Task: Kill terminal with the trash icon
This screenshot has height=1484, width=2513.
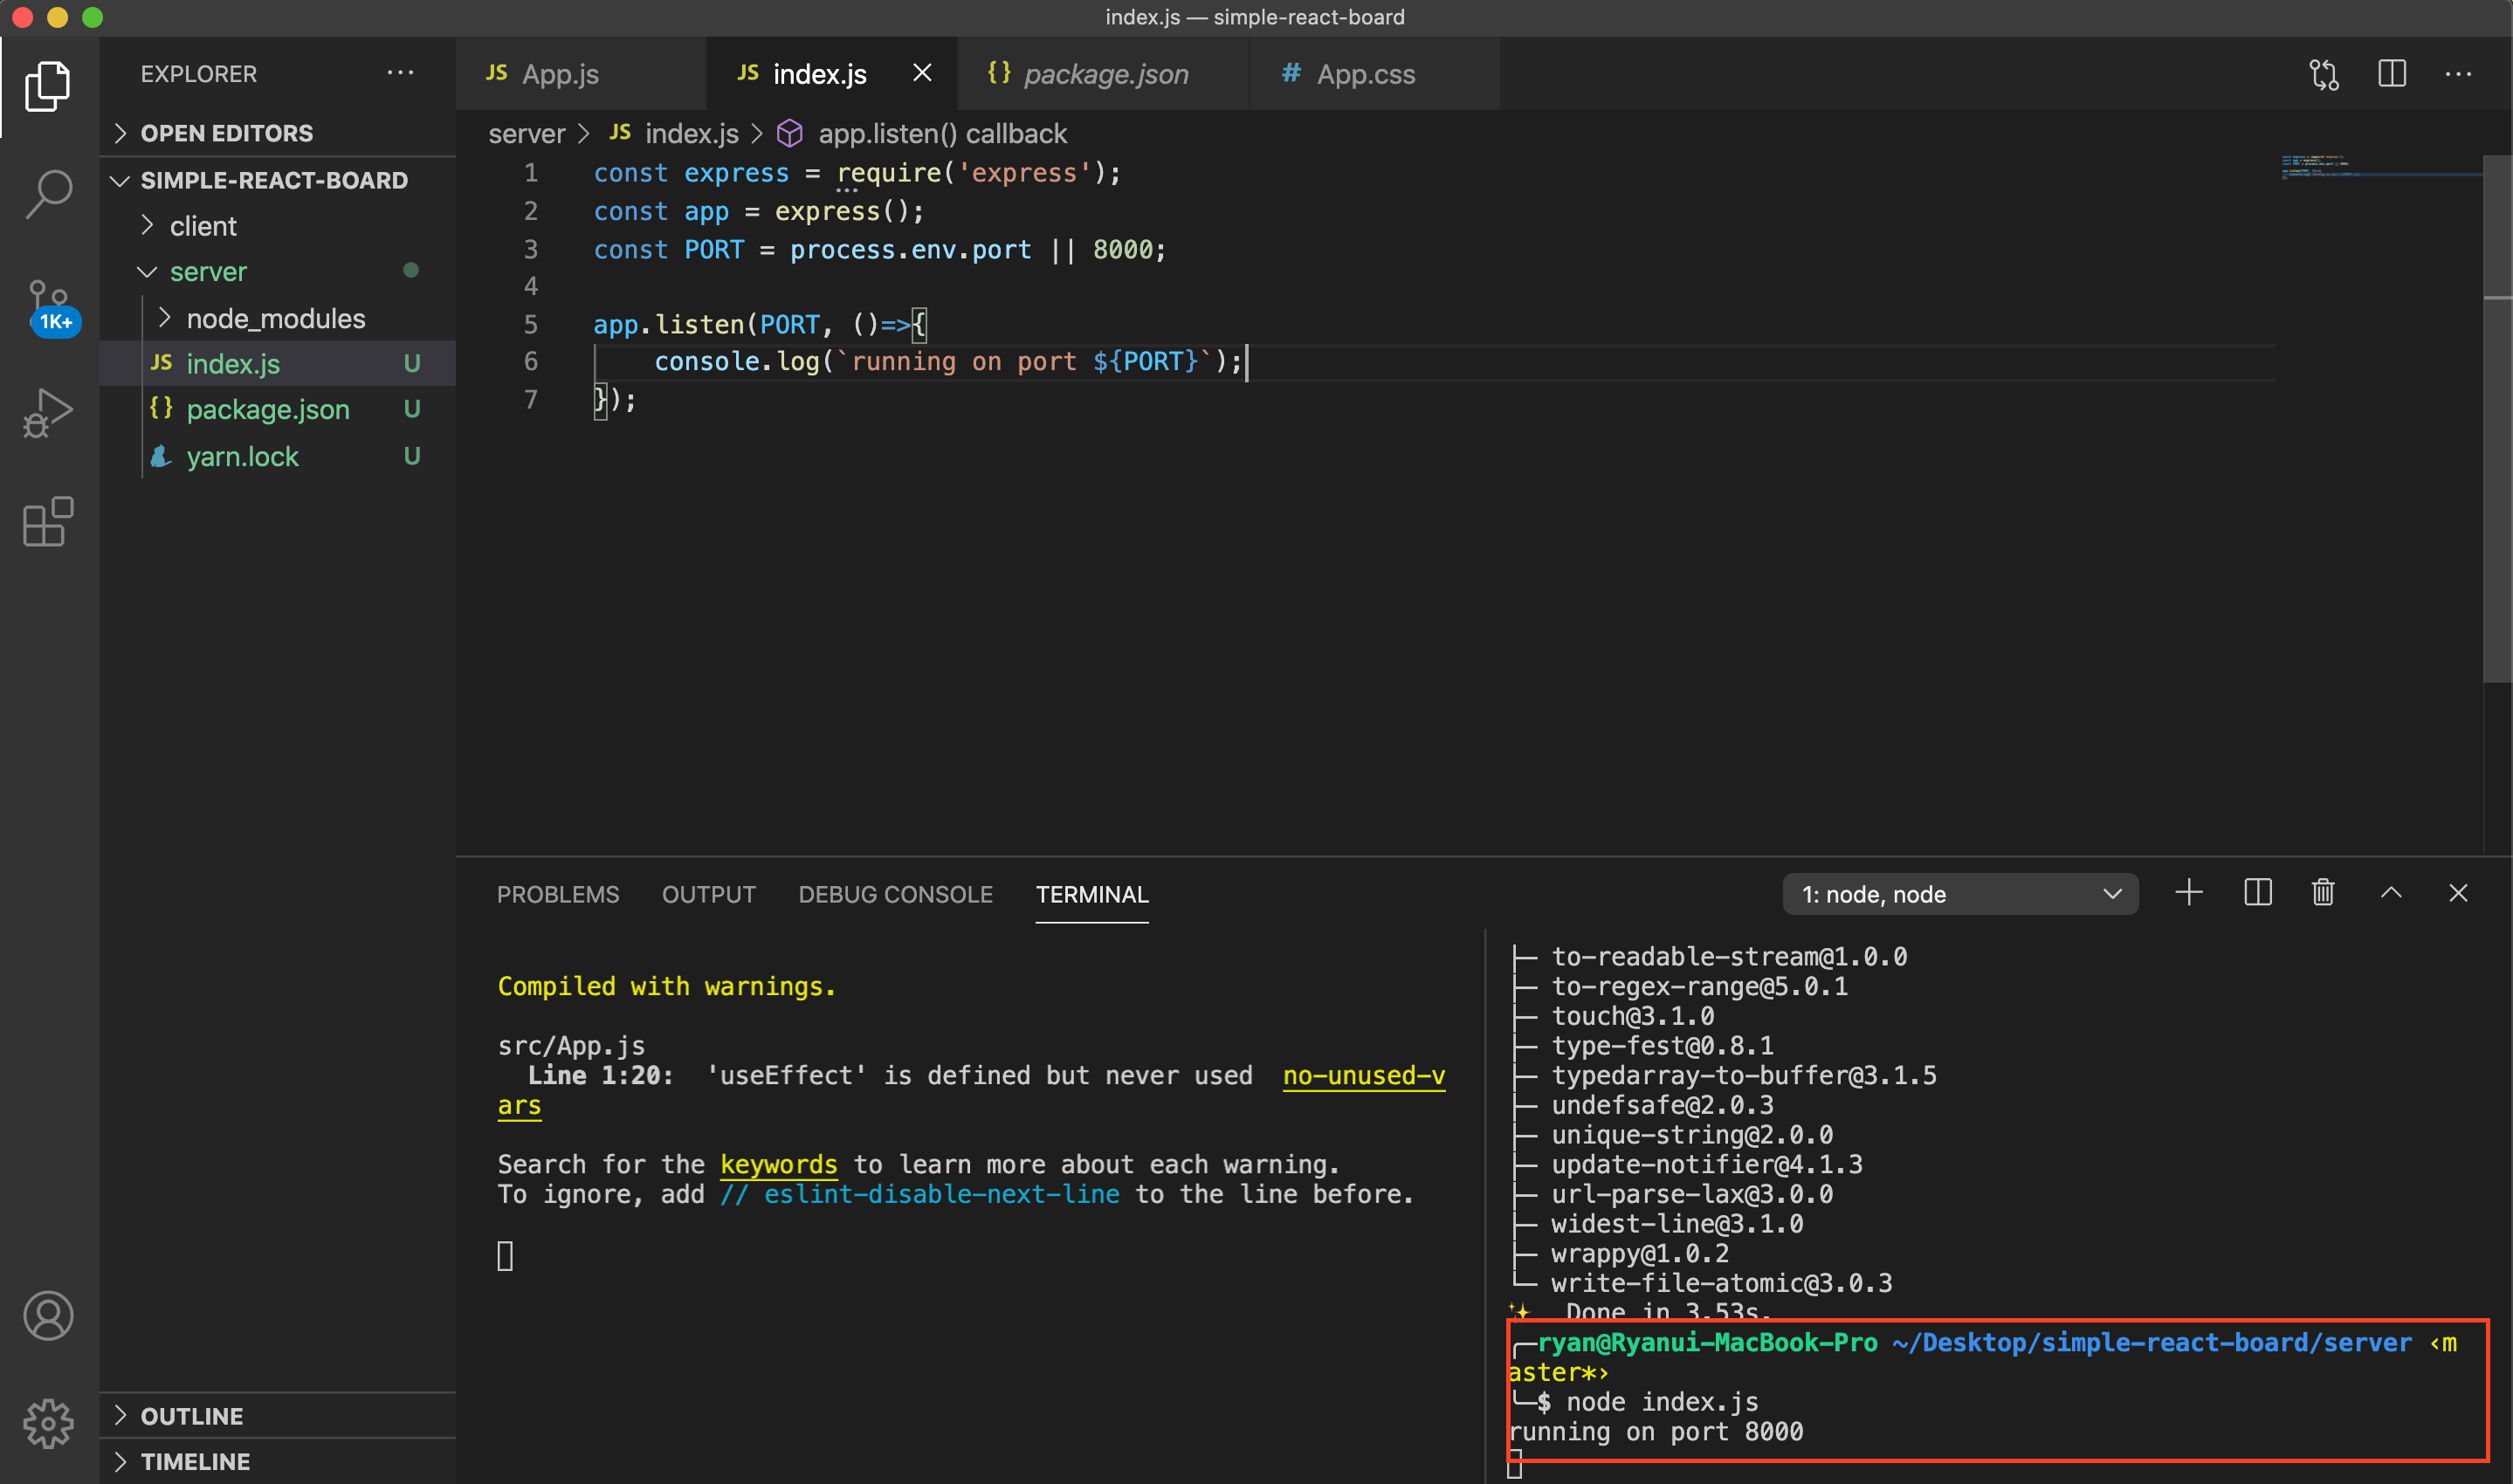Action: 2322,893
